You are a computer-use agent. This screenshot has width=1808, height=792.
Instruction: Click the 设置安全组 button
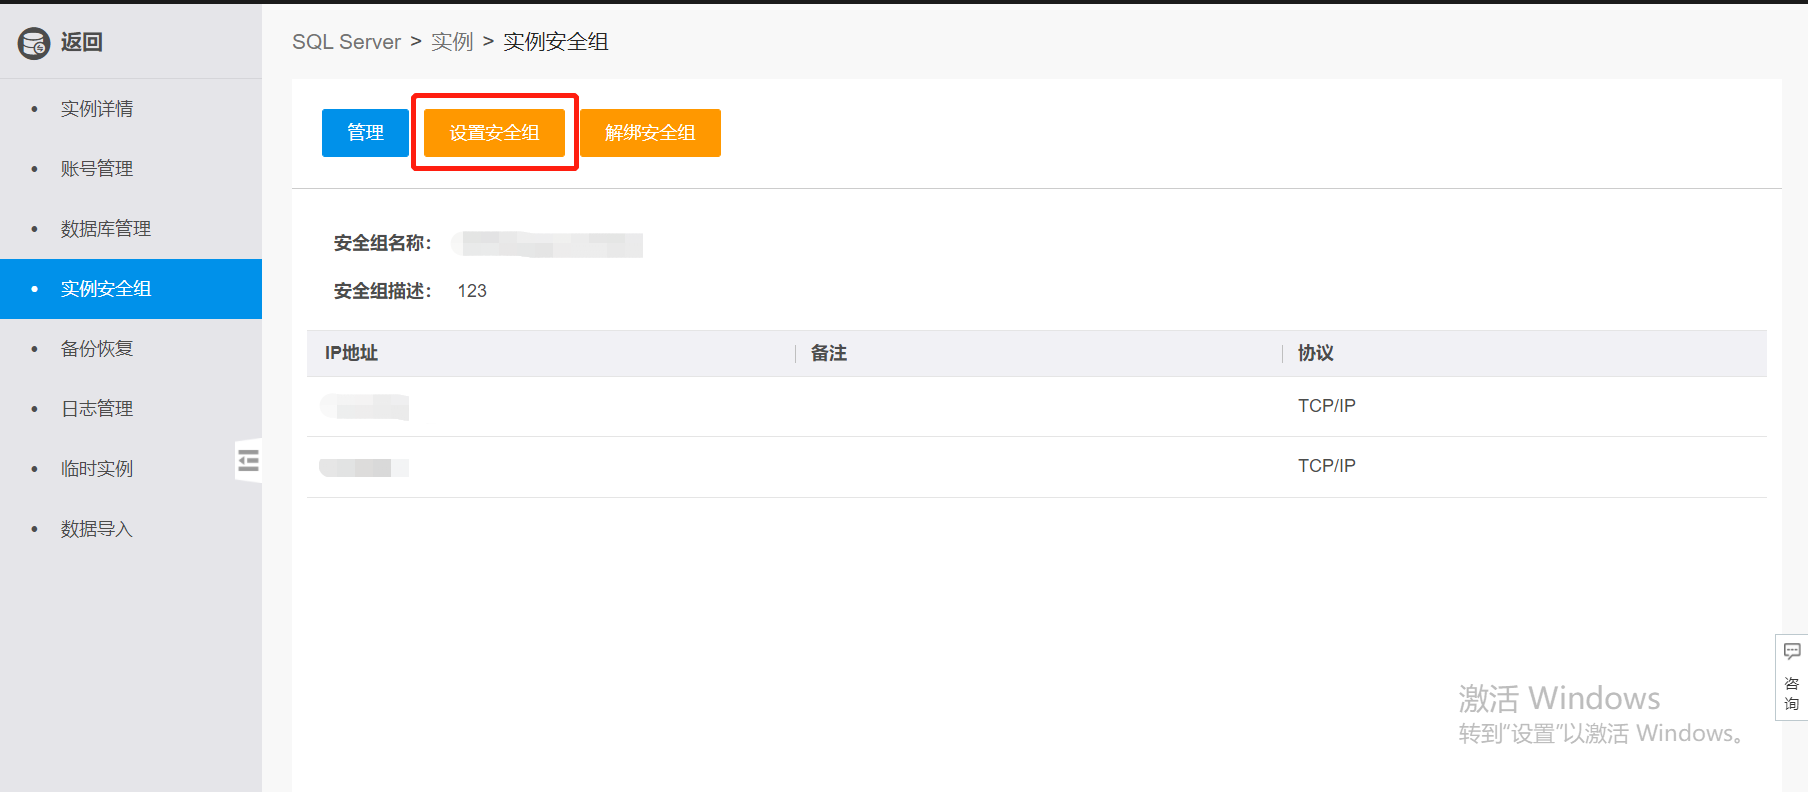494,133
